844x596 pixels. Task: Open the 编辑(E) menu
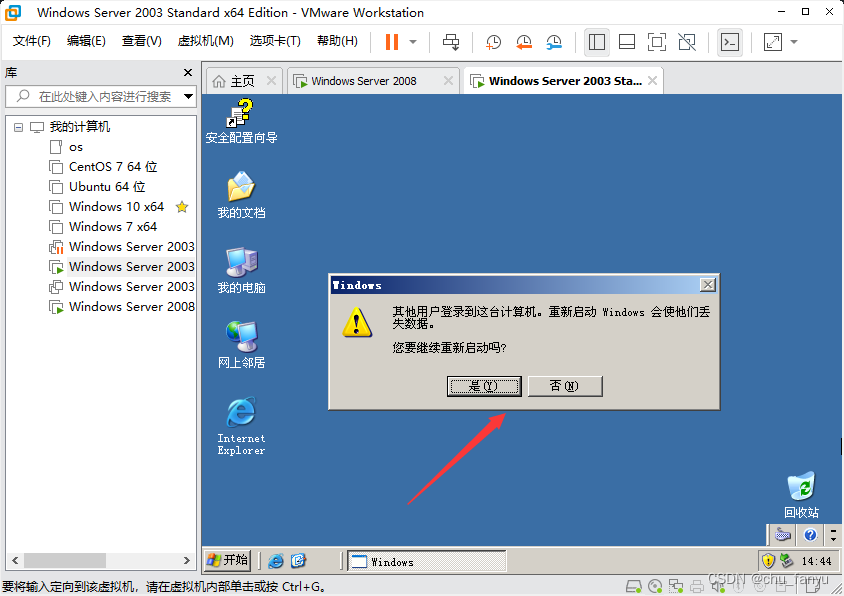coord(86,41)
